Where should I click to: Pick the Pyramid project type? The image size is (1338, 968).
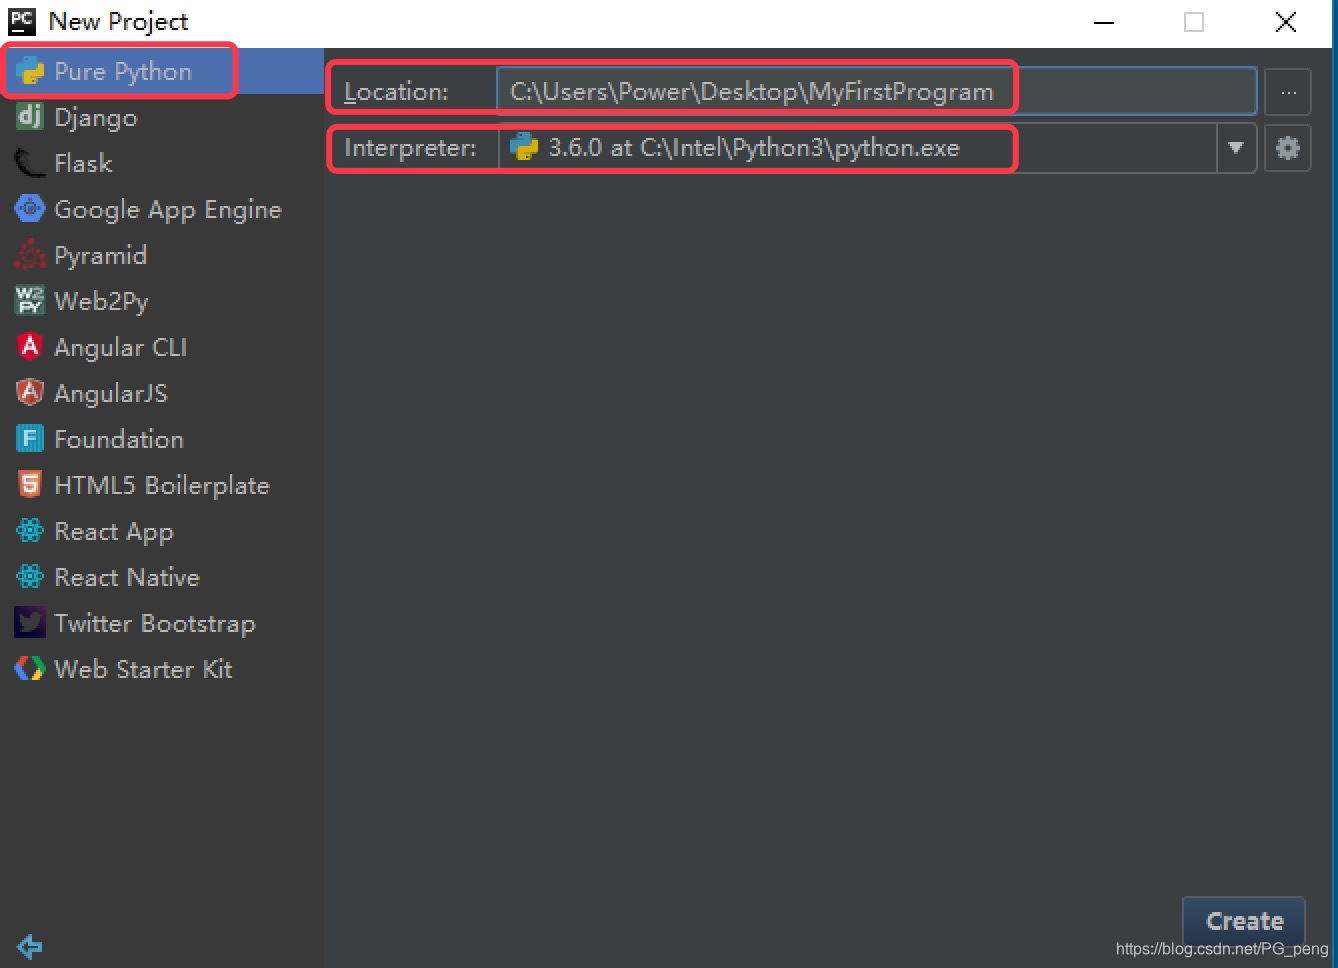162,255
